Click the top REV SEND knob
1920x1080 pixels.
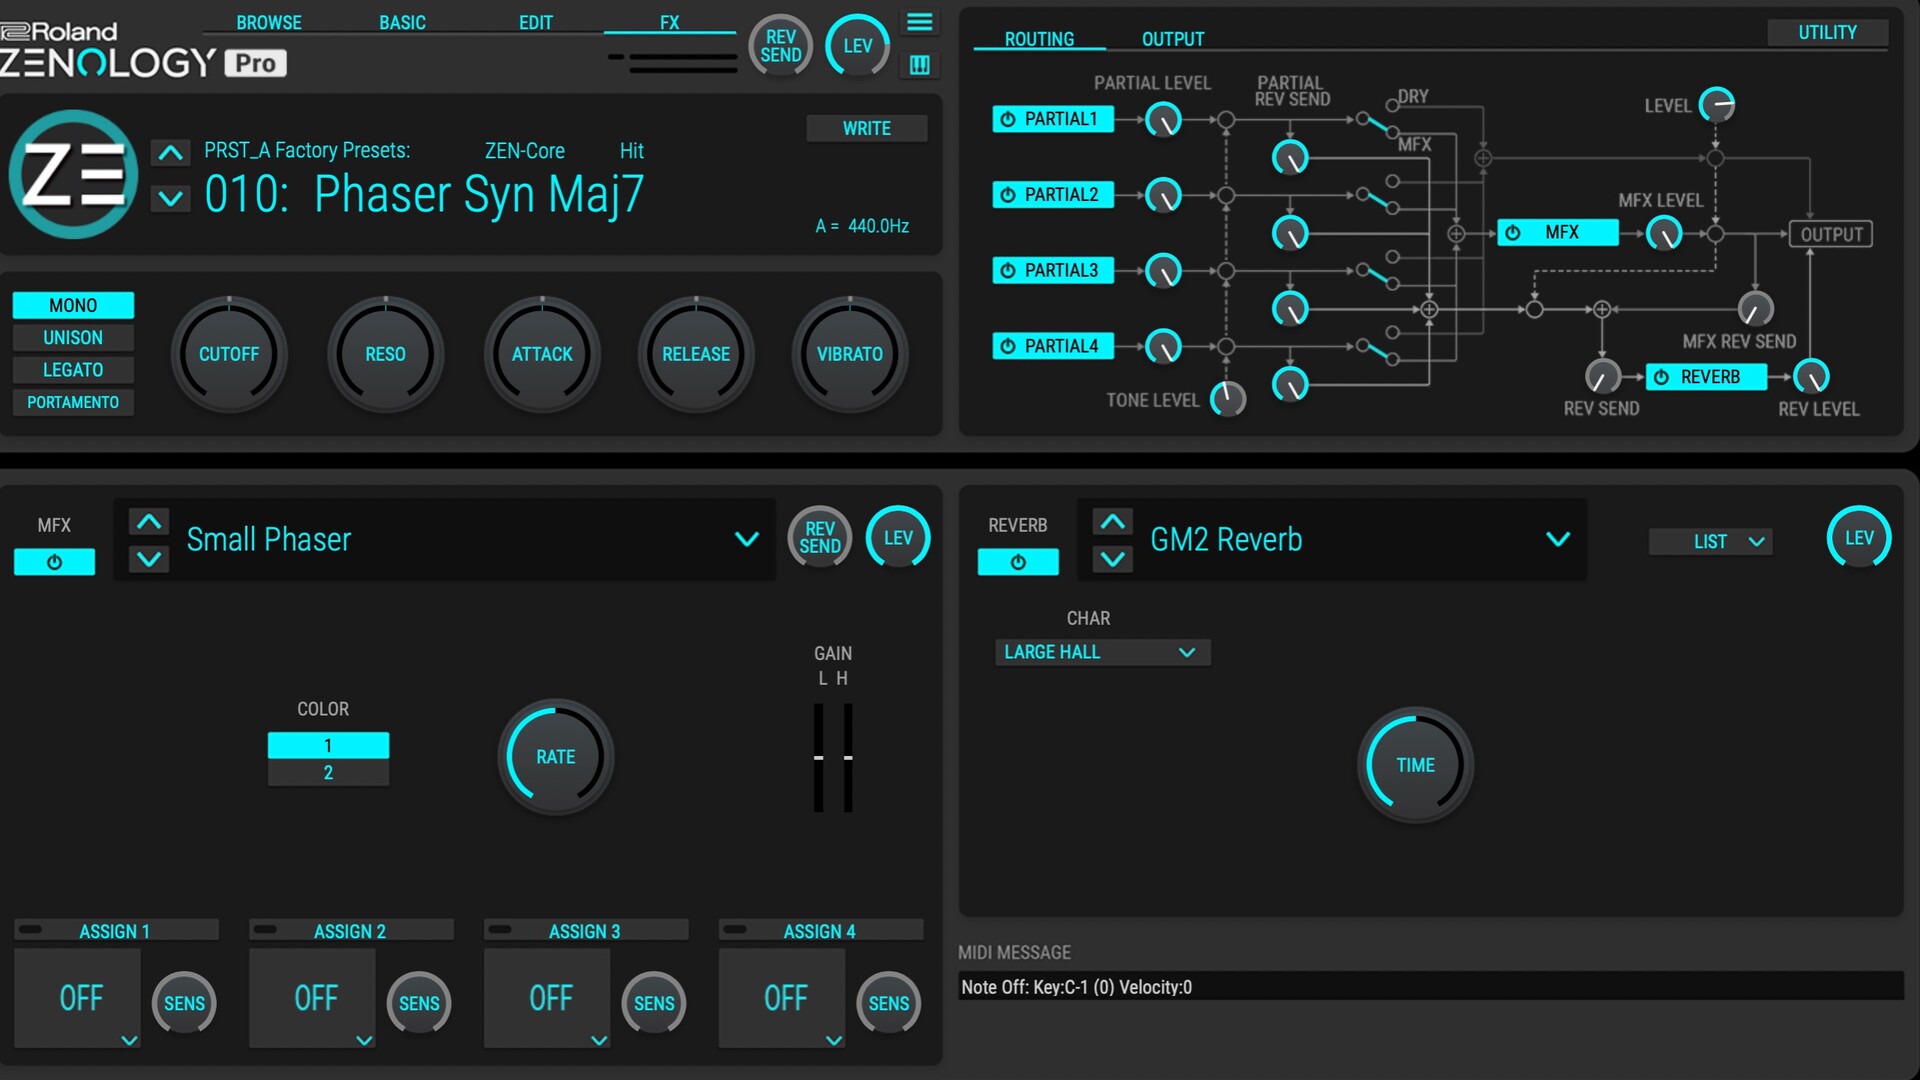coord(781,46)
